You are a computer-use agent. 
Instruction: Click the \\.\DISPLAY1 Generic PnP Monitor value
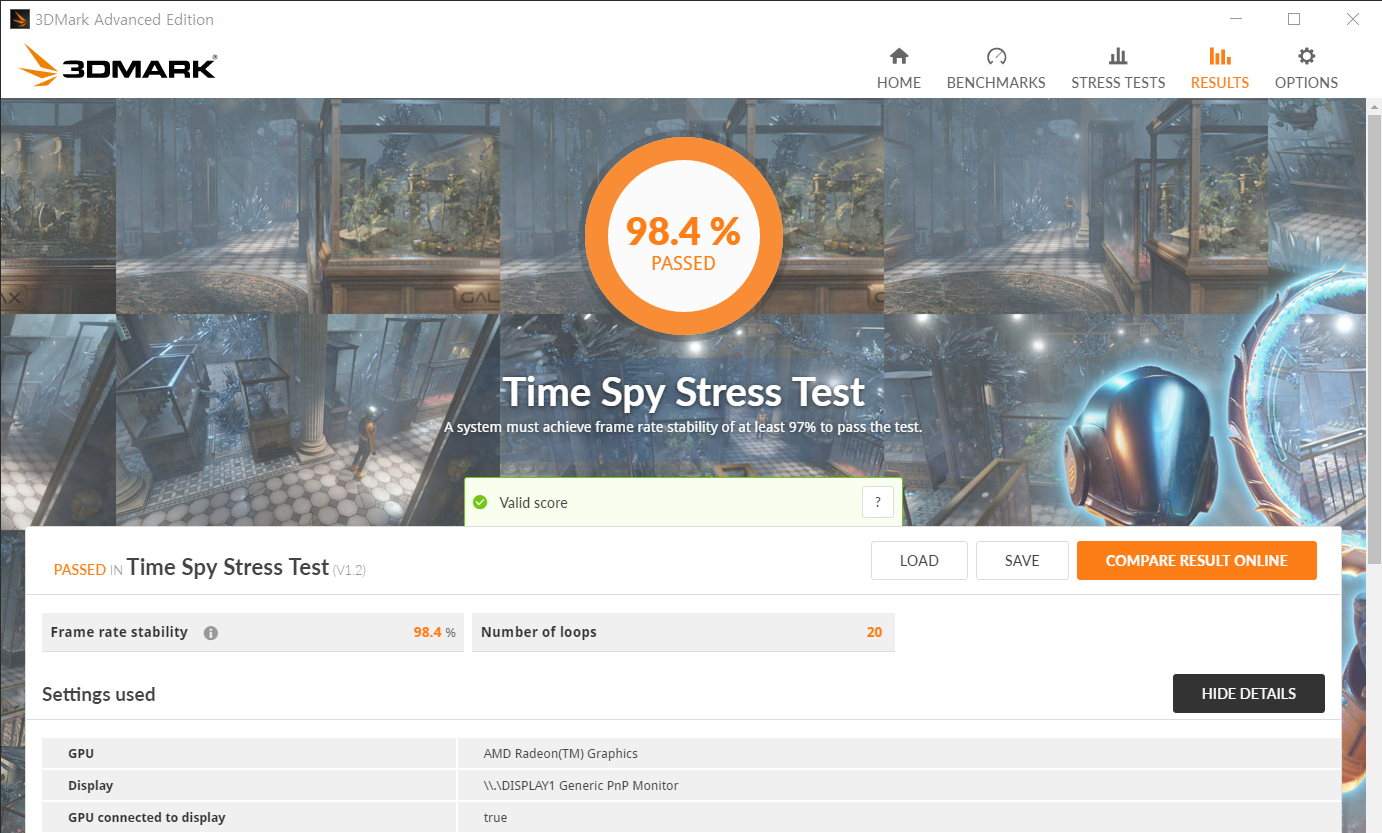click(x=580, y=786)
